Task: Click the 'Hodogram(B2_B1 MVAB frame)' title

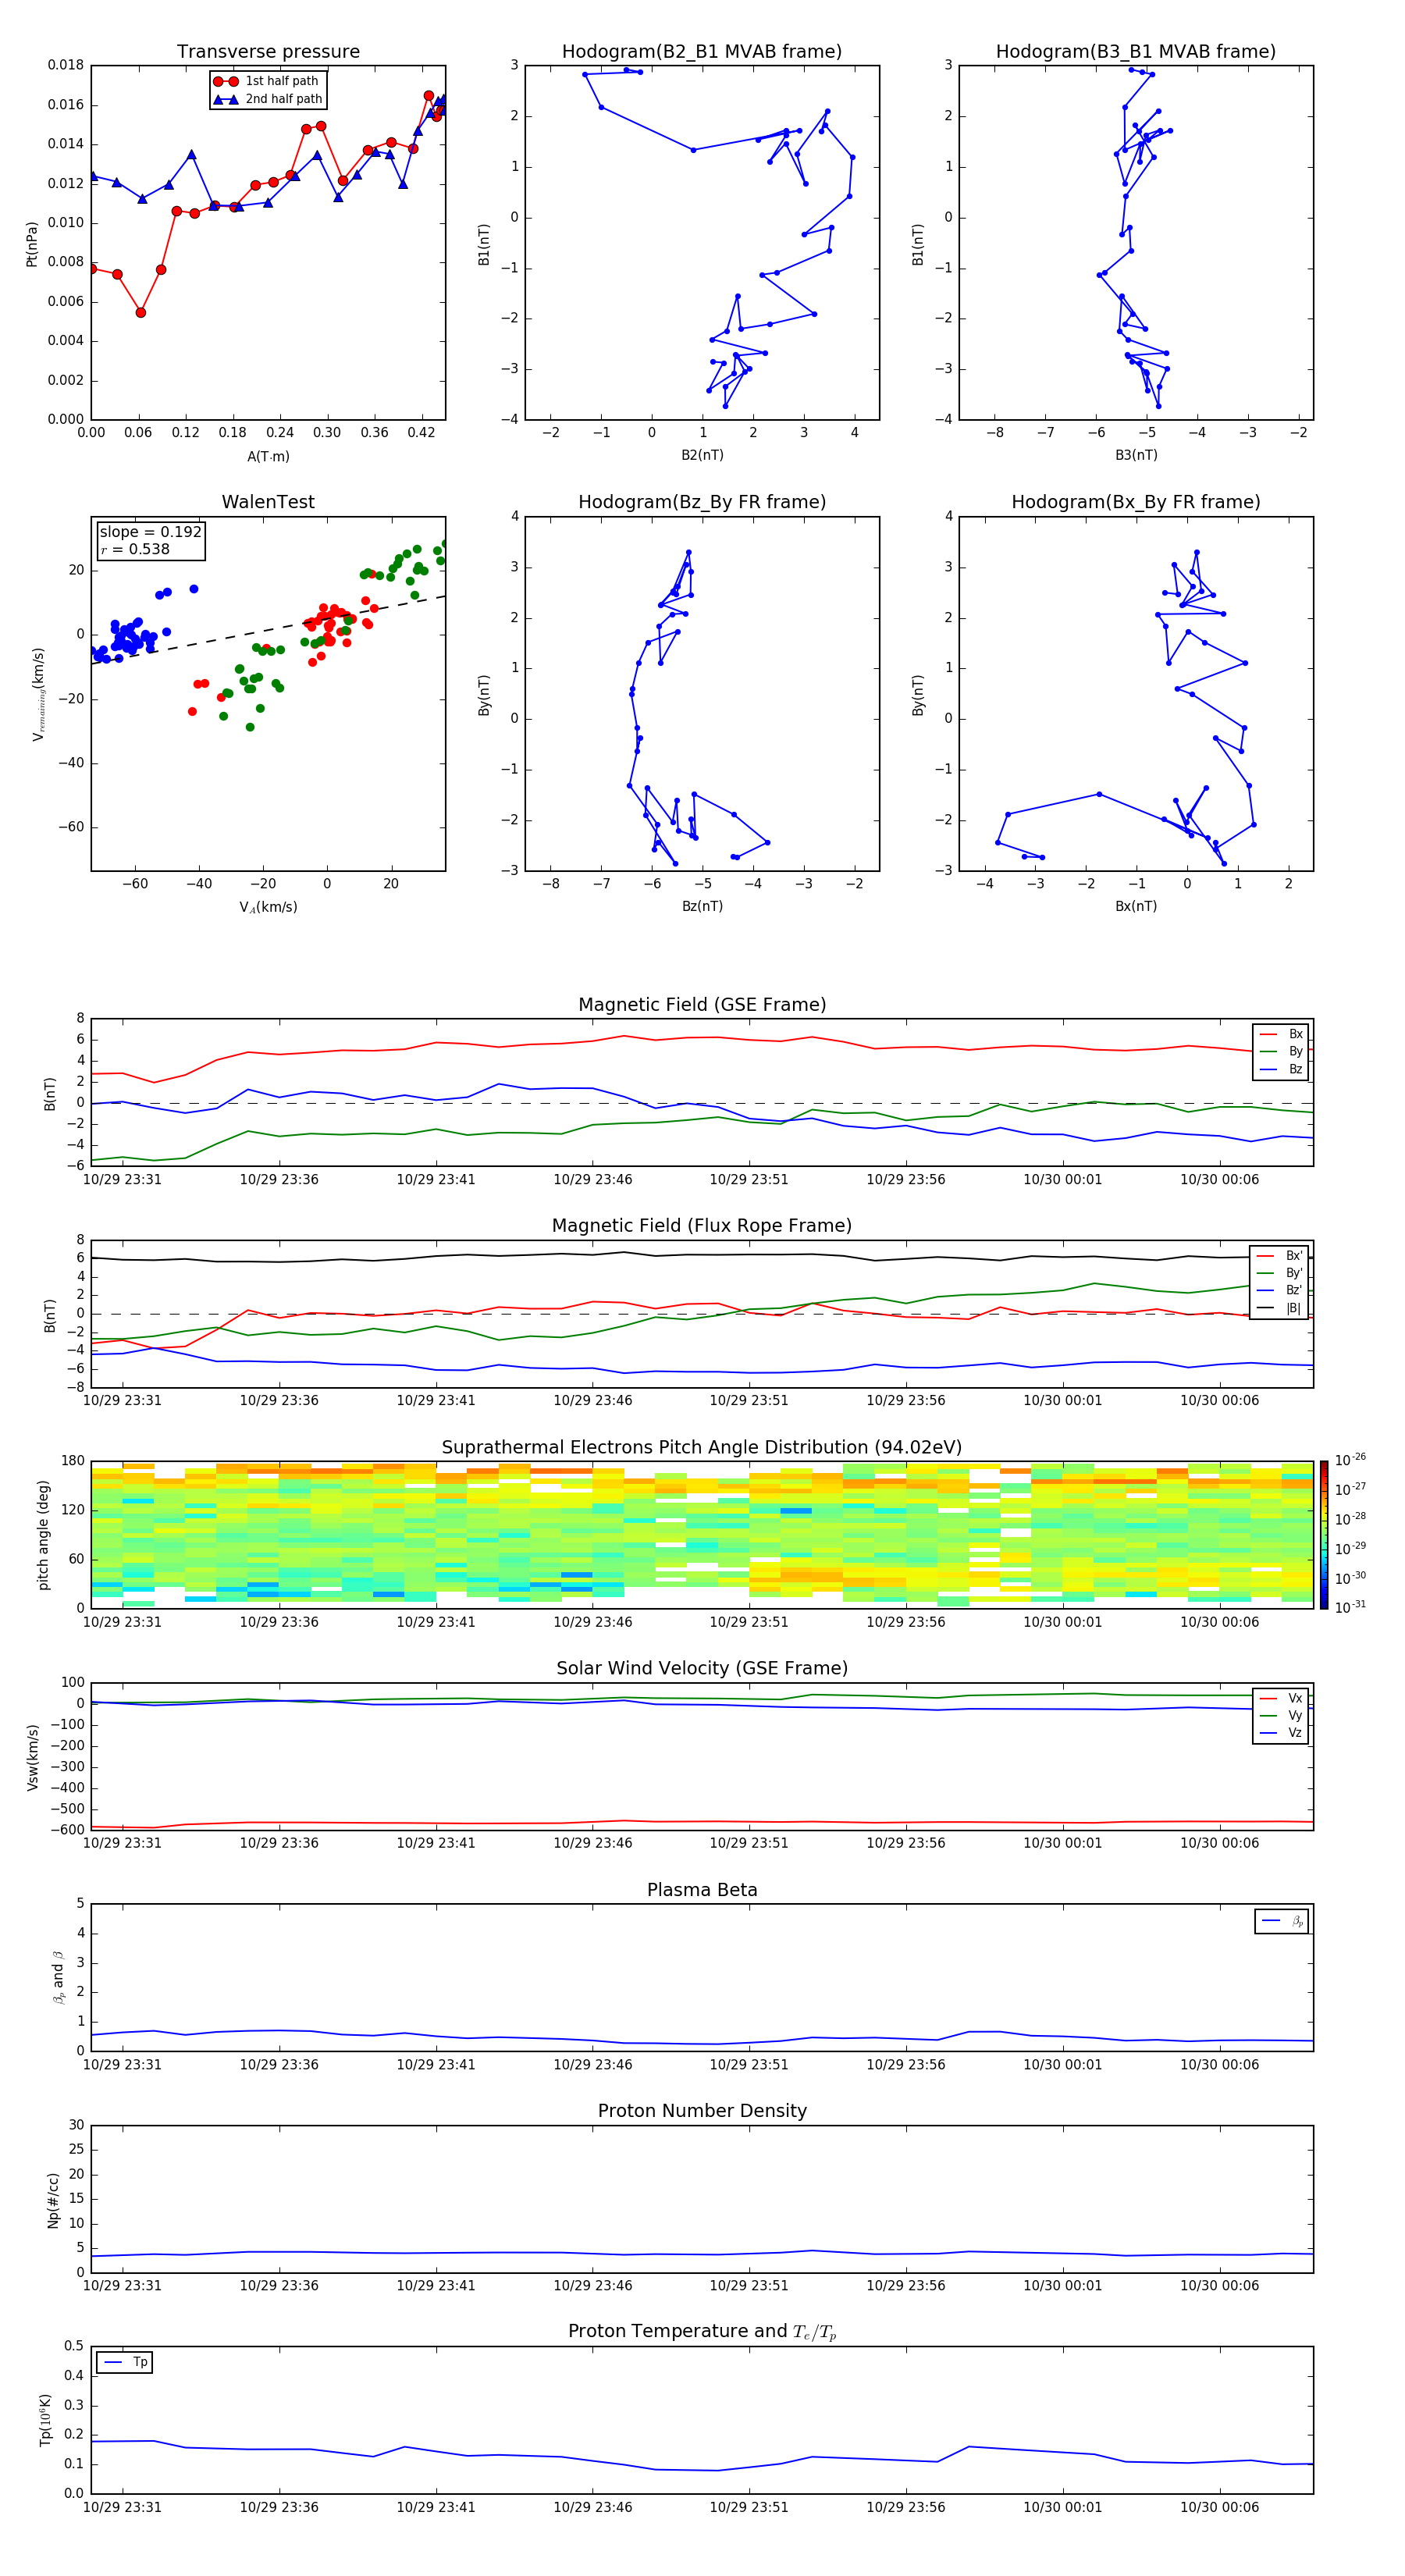Action: 702,51
